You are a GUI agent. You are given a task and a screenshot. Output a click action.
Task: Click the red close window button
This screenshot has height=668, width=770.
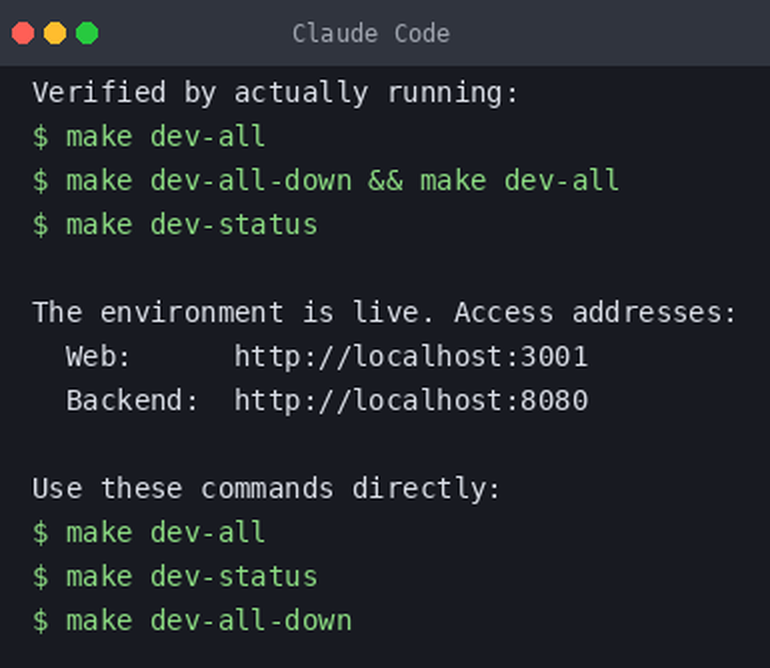pos(23,33)
